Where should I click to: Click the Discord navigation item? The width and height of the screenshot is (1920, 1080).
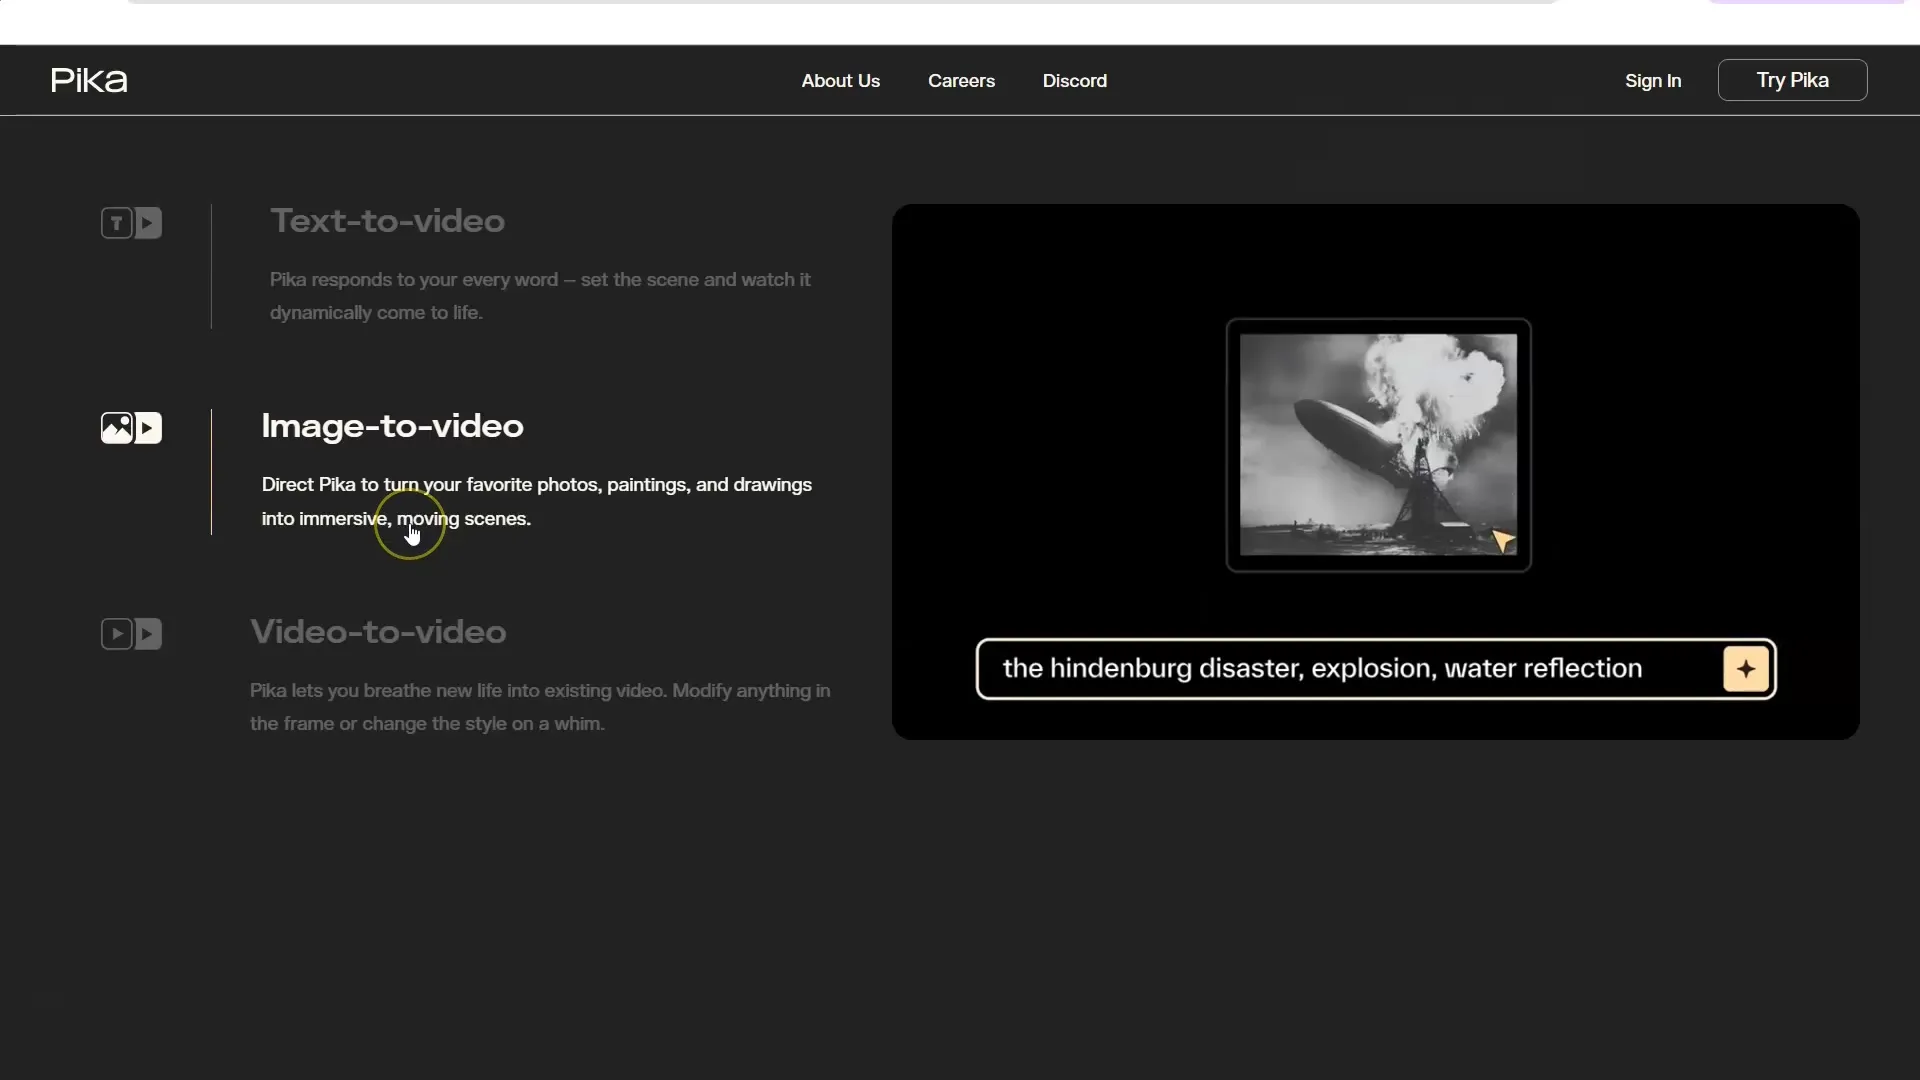coord(1075,80)
